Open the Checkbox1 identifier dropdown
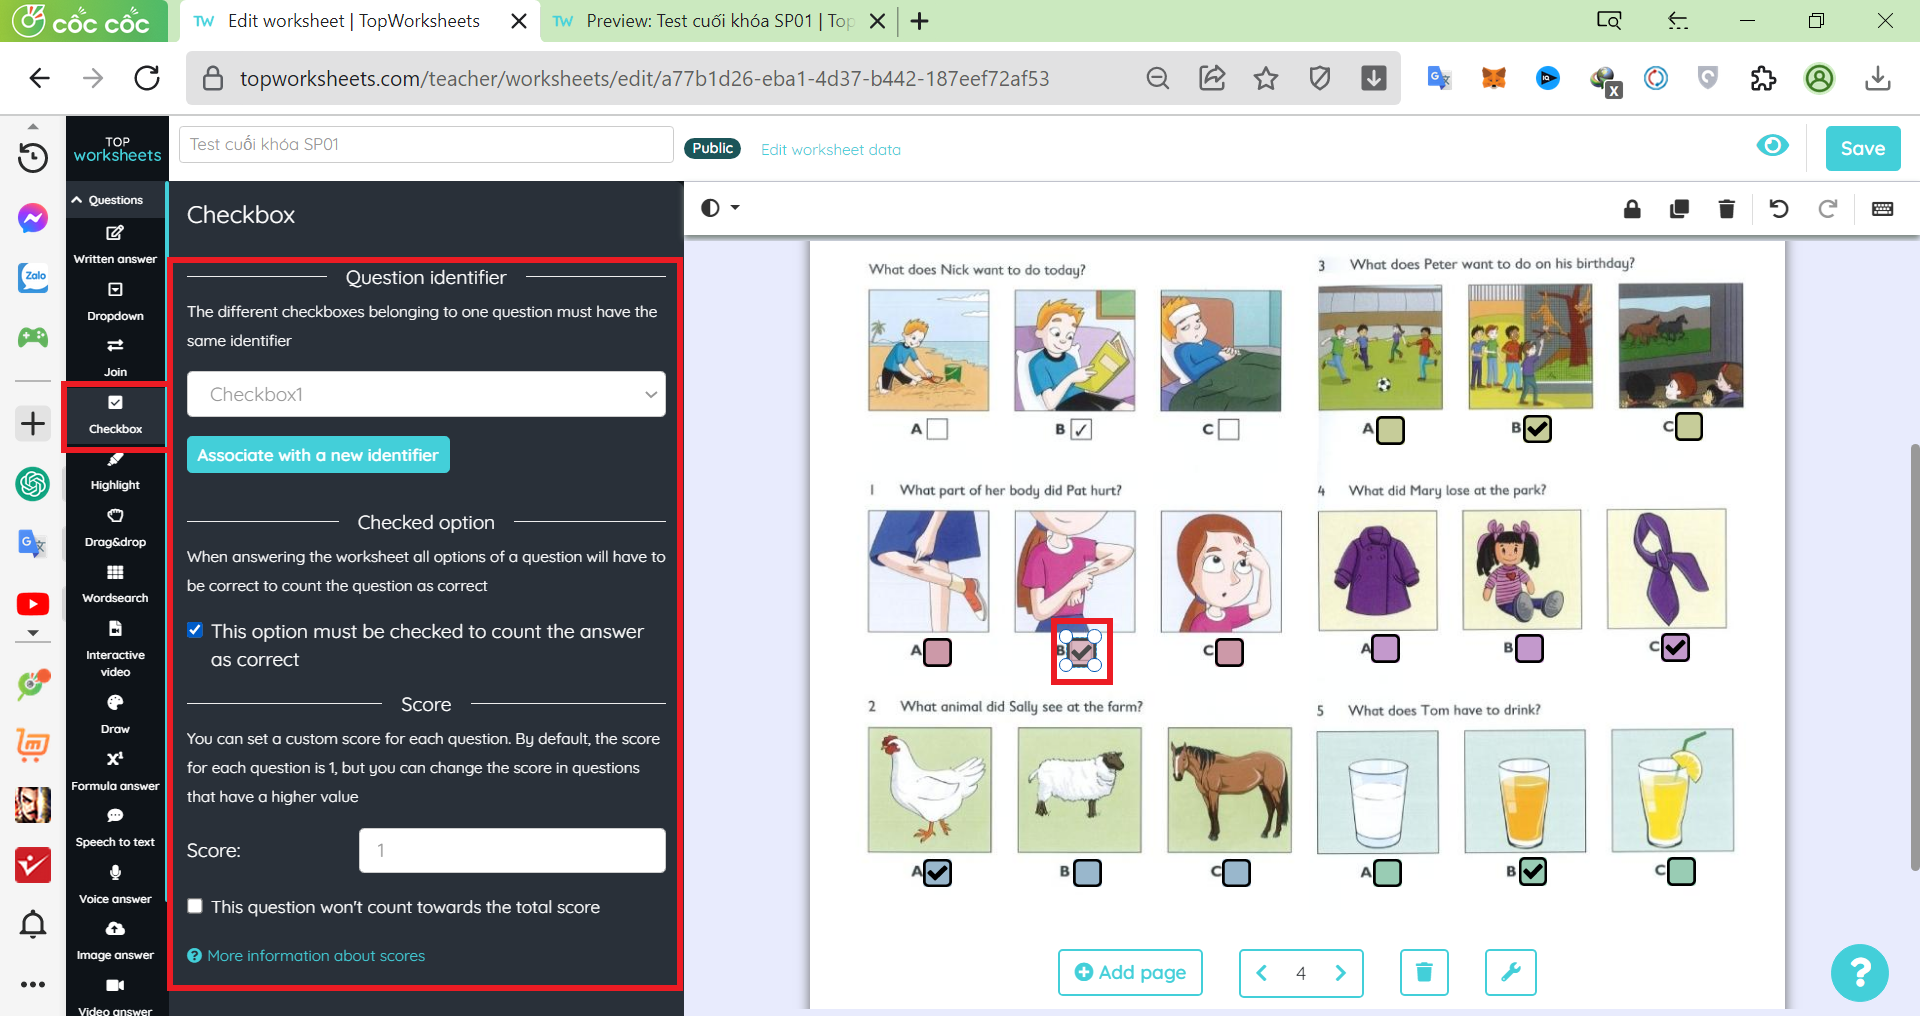This screenshot has height=1016, width=1920. 426,394
